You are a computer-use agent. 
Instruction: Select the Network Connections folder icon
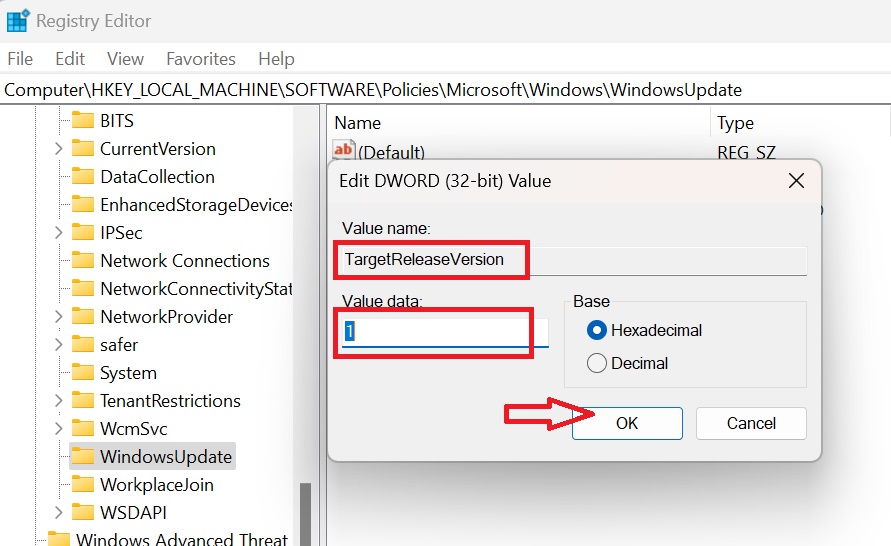click(x=83, y=260)
